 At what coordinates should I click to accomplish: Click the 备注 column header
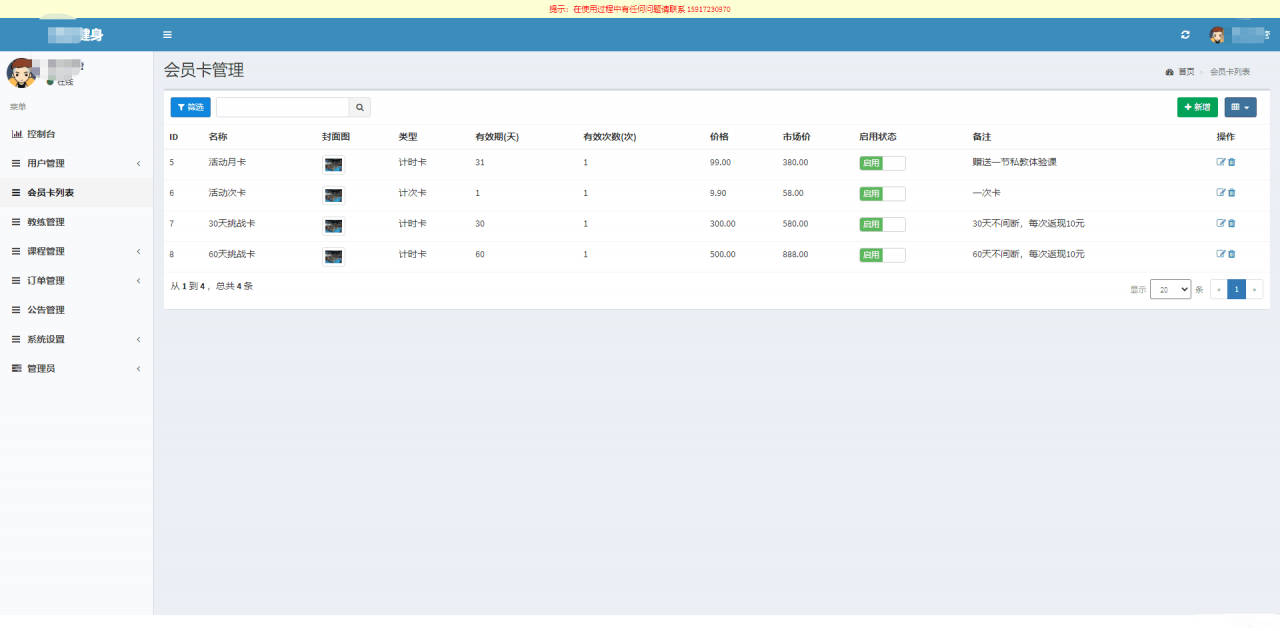[982, 137]
